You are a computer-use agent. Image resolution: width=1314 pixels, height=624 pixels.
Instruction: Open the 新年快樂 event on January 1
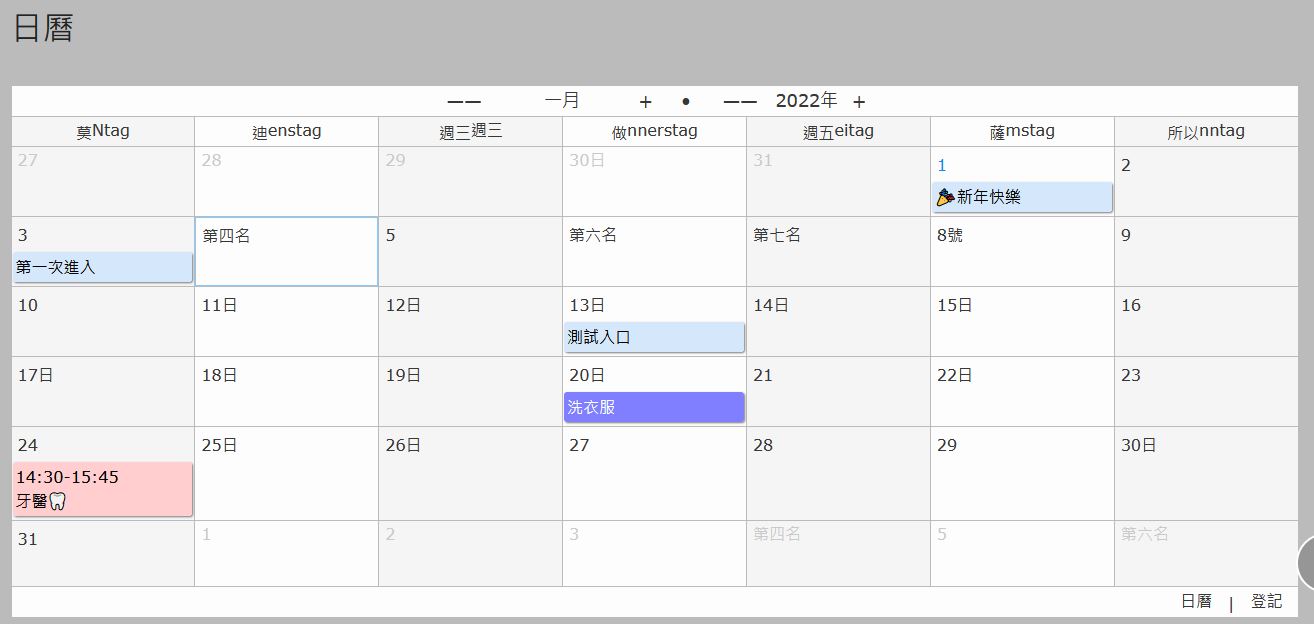pyautogui.click(x=1021, y=198)
